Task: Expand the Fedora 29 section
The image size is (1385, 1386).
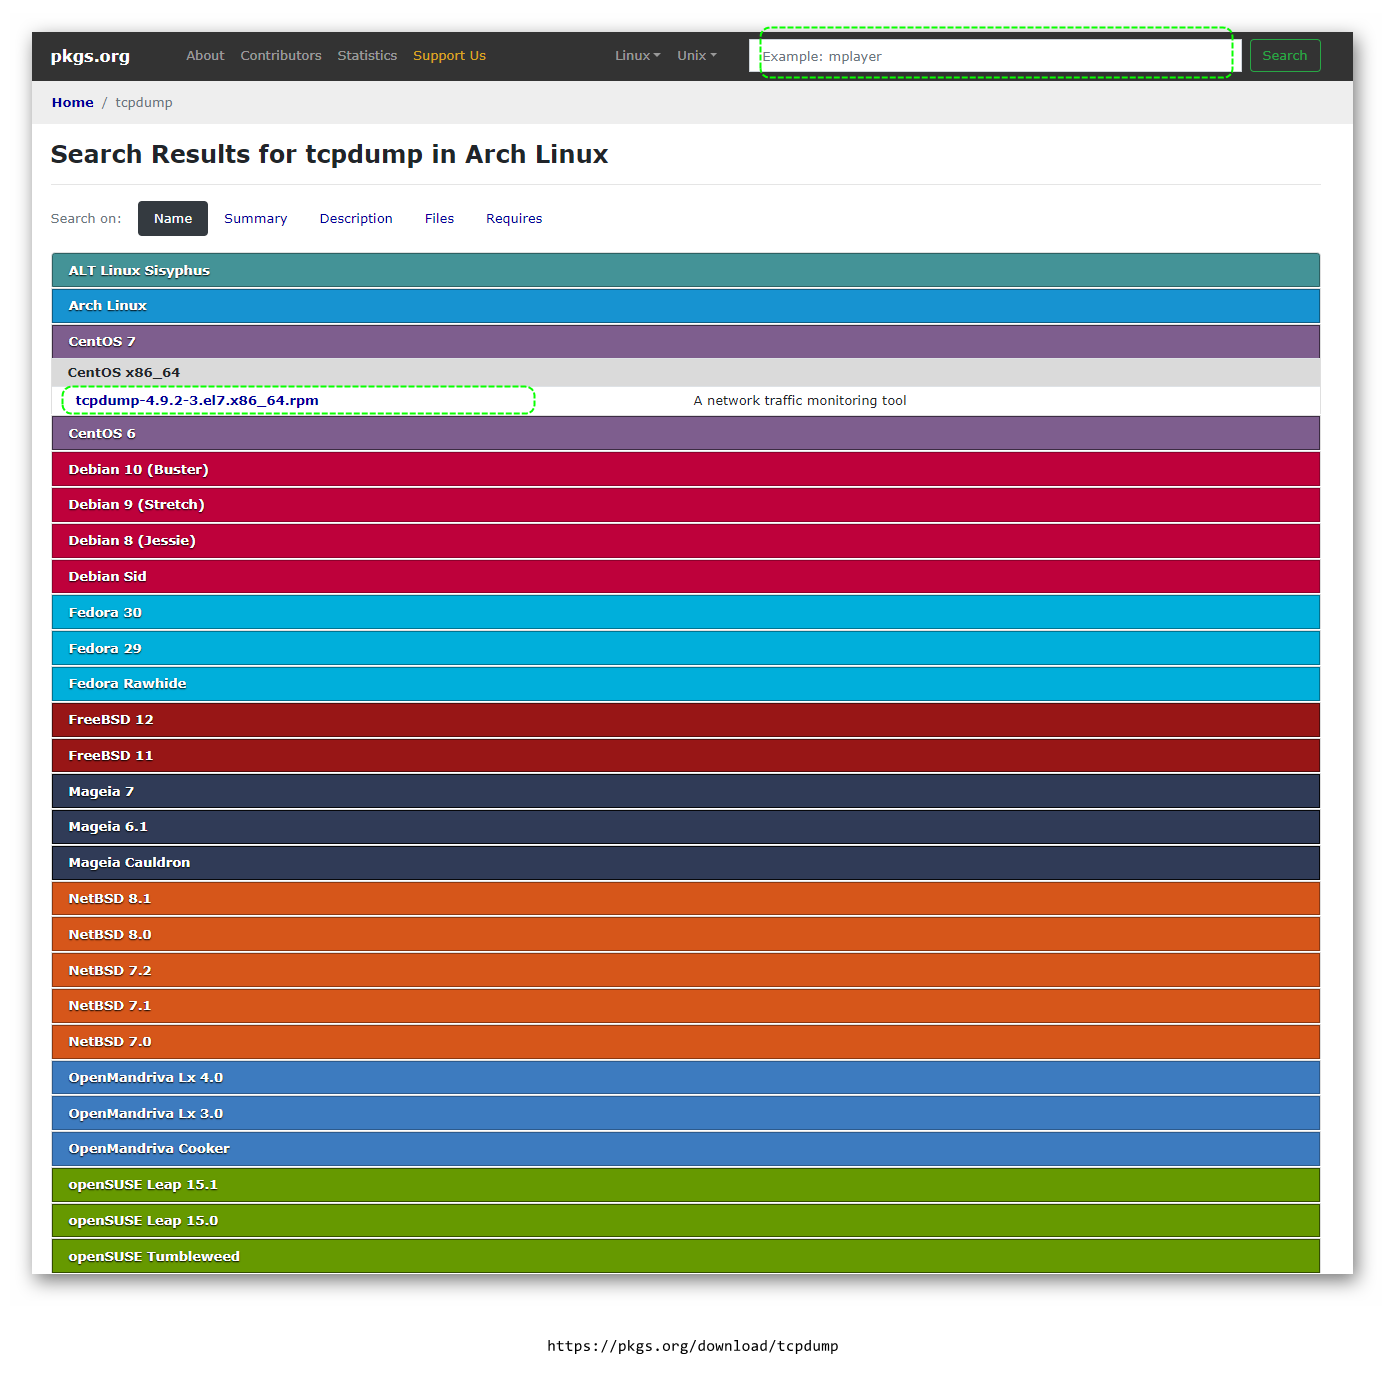Action: [686, 648]
